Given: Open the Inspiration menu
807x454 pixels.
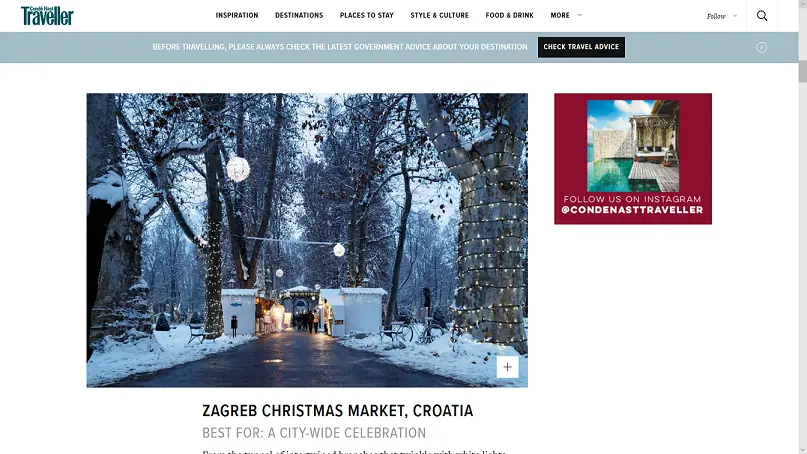Looking at the screenshot, I should (237, 15).
